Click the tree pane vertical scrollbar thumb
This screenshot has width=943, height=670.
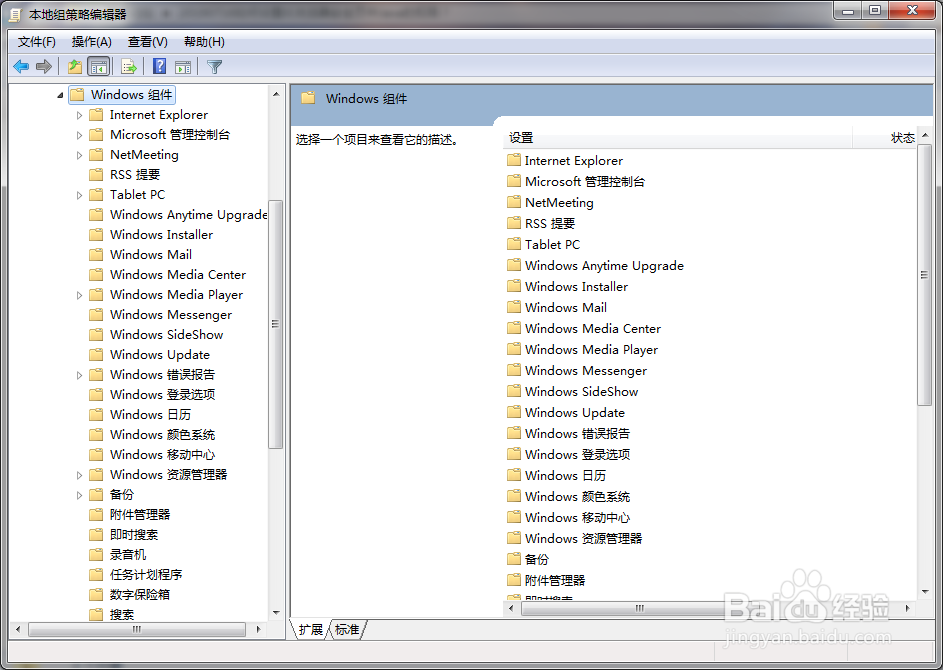(x=275, y=324)
